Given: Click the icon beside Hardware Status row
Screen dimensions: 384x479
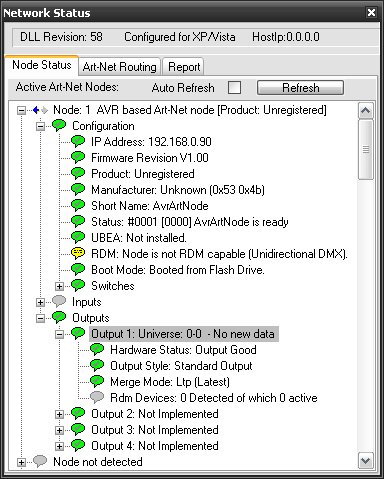Looking at the screenshot, I should (x=97, y=350).
